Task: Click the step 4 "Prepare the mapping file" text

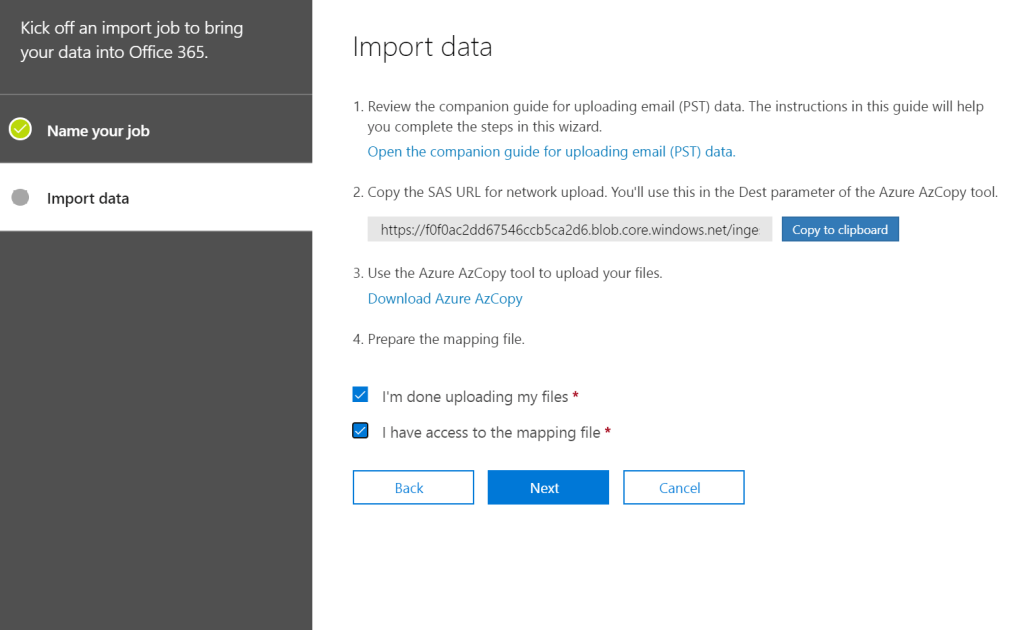Action: [x=445, y=339]
